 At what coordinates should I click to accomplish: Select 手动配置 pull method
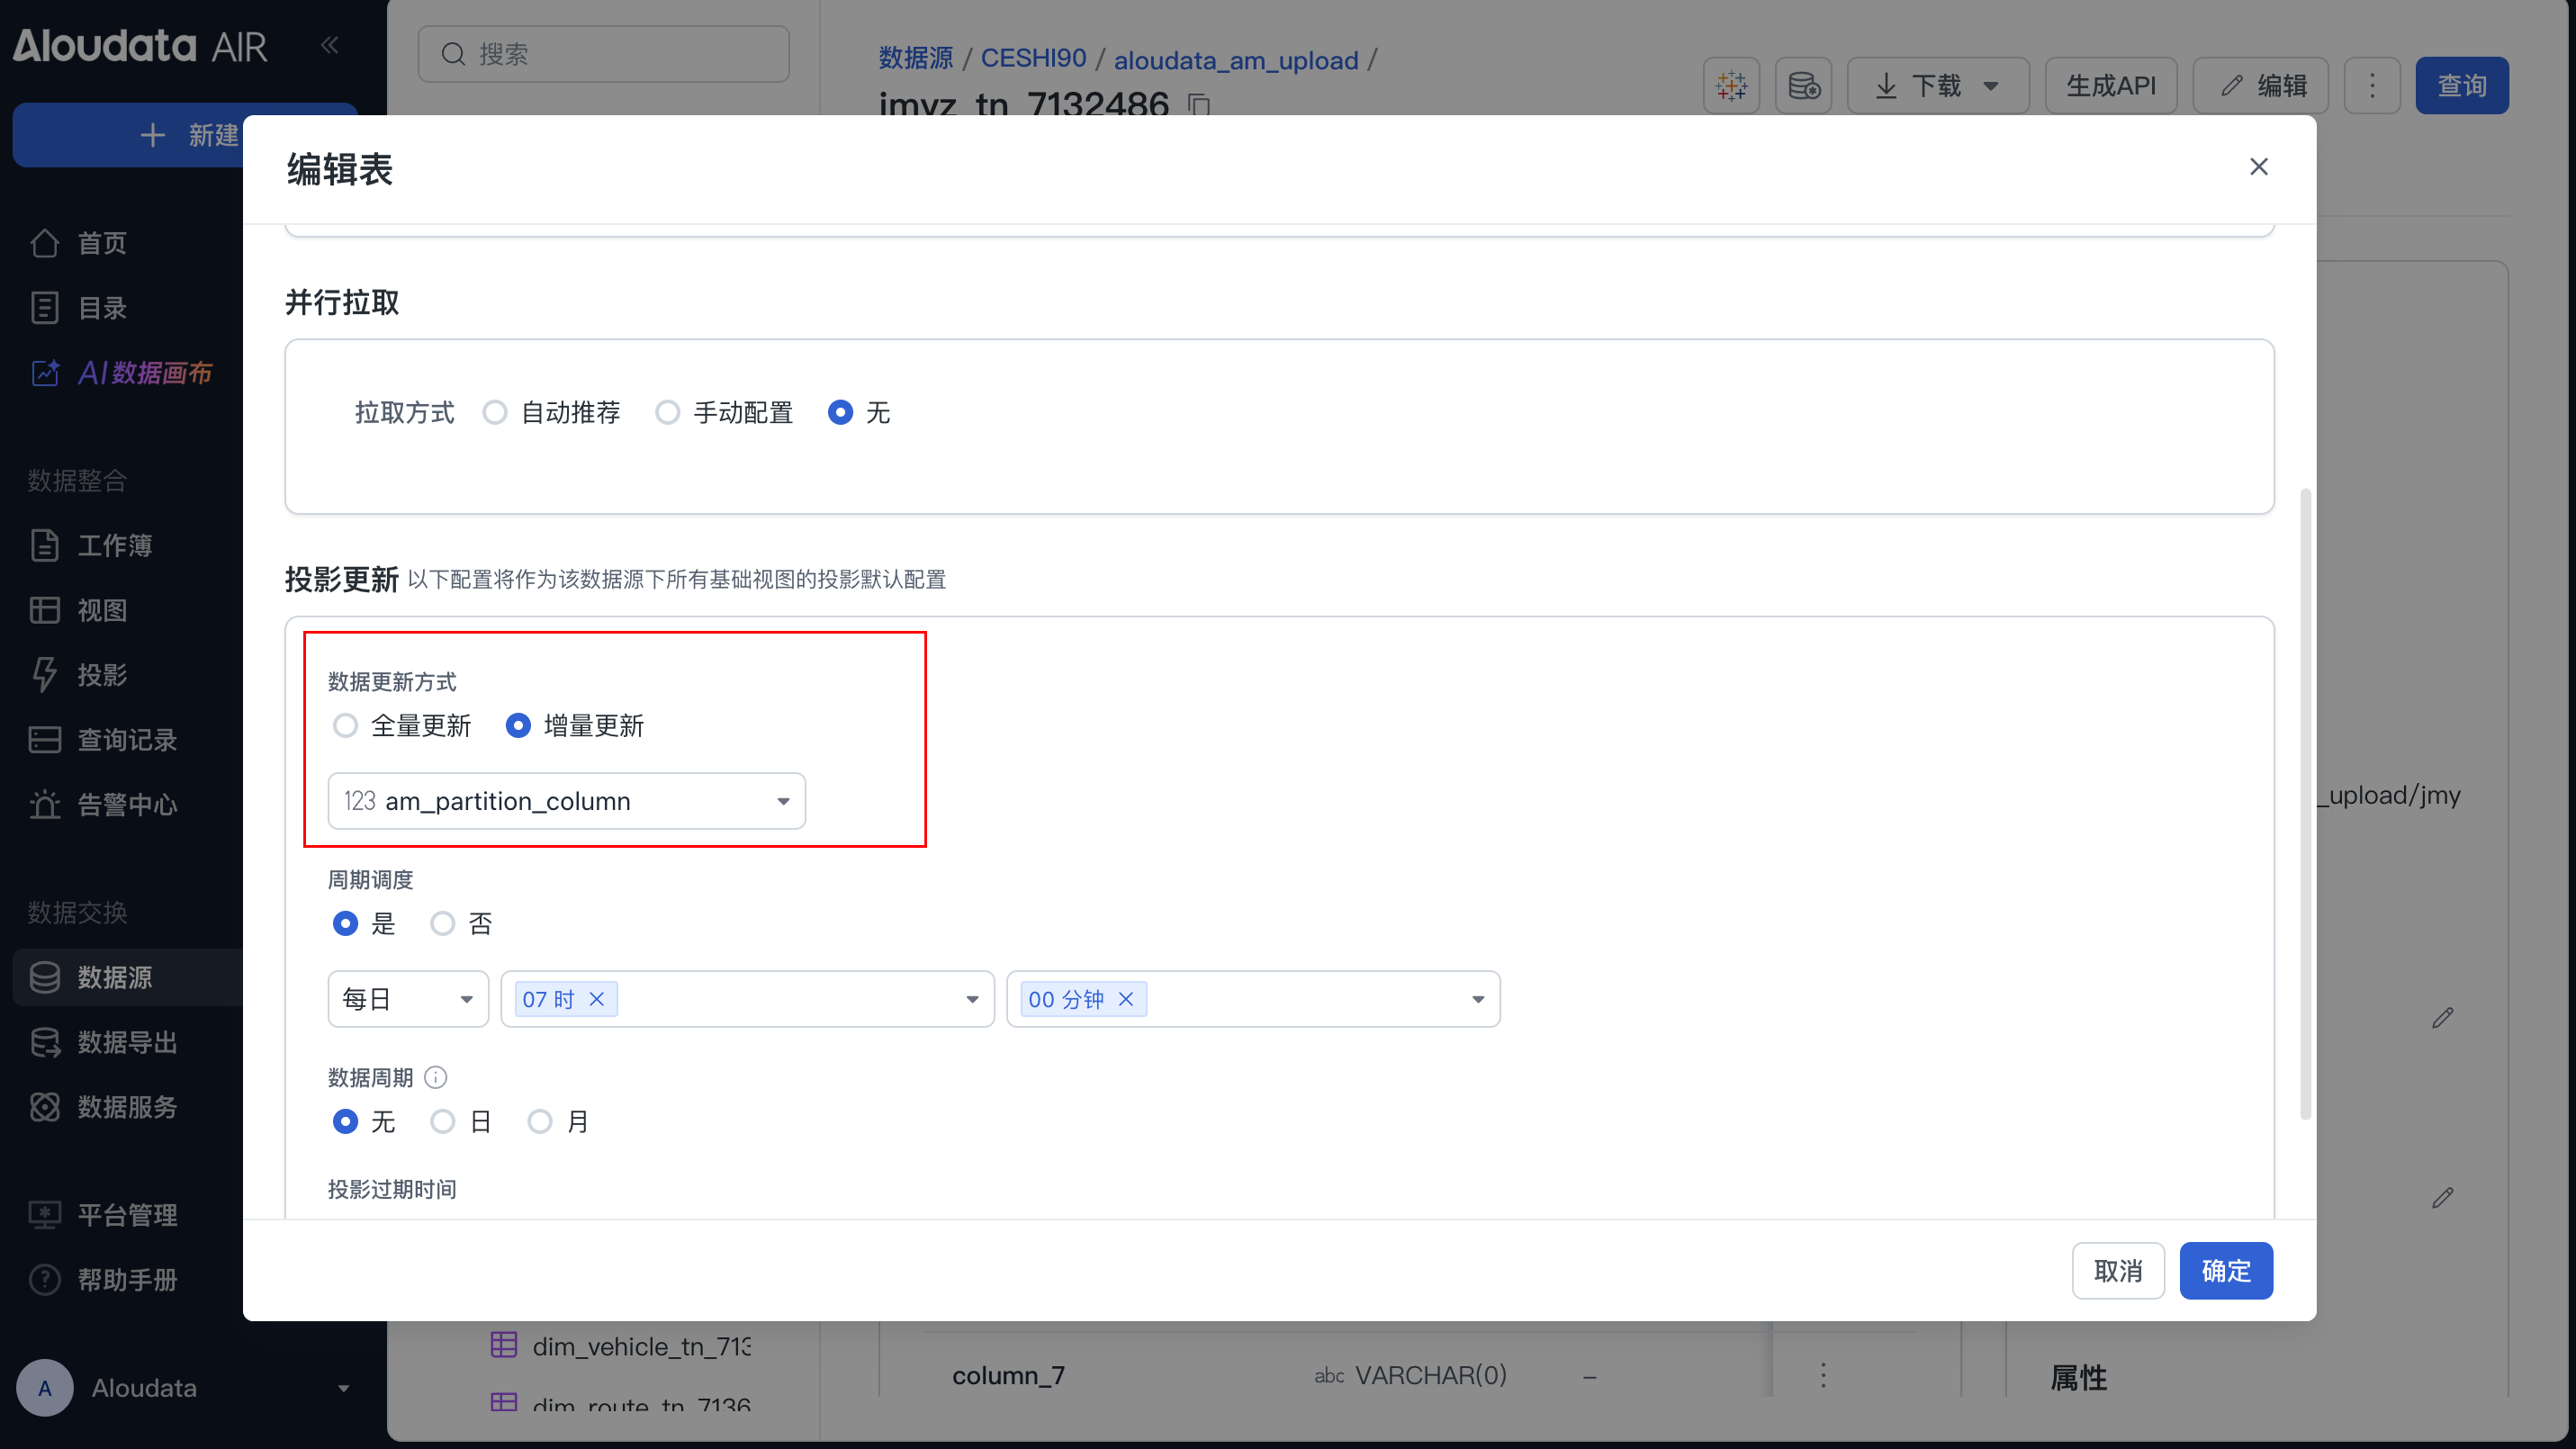[668, 412]
